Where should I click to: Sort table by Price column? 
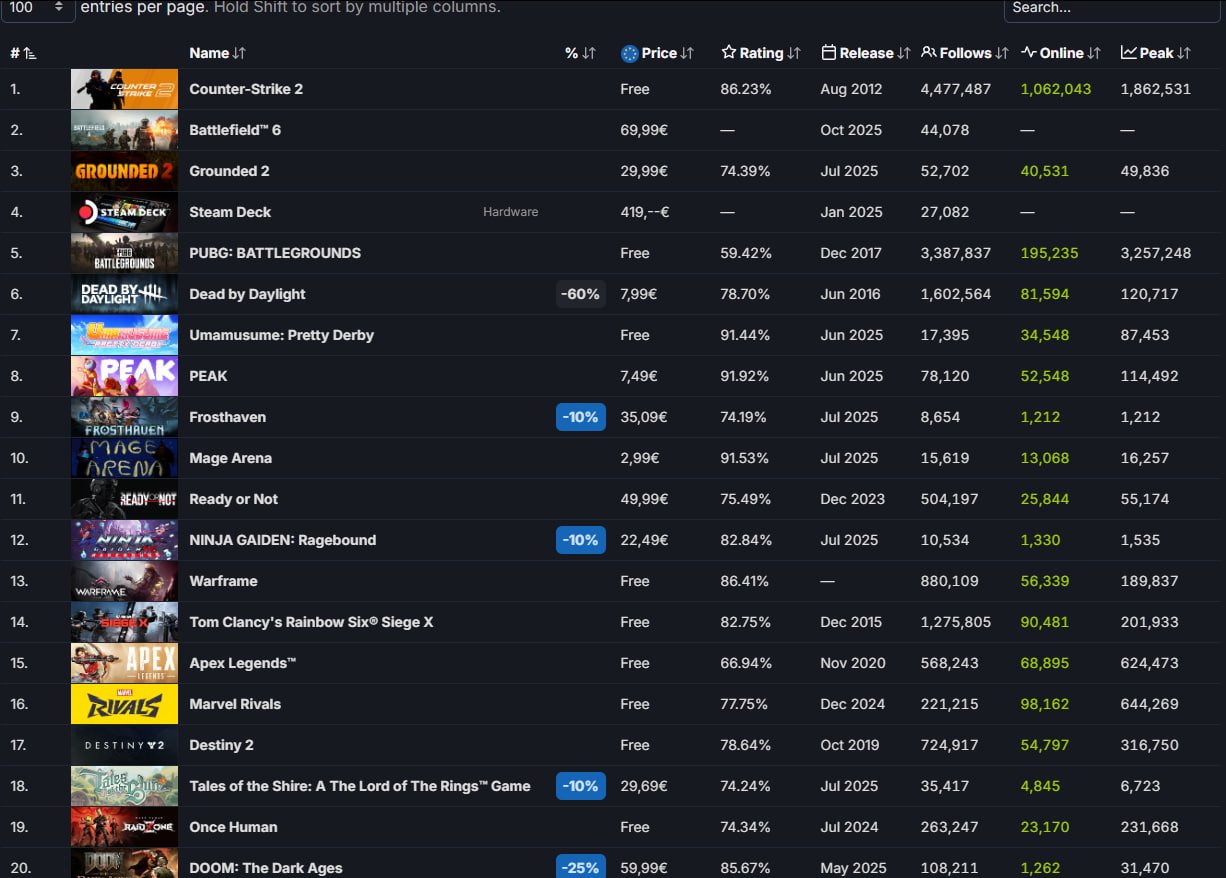658,53
